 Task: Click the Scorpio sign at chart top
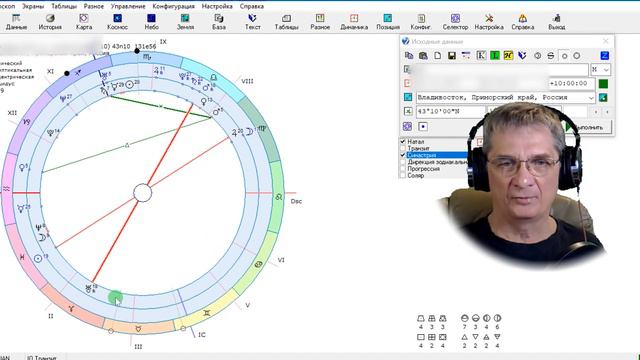[147, 57]
